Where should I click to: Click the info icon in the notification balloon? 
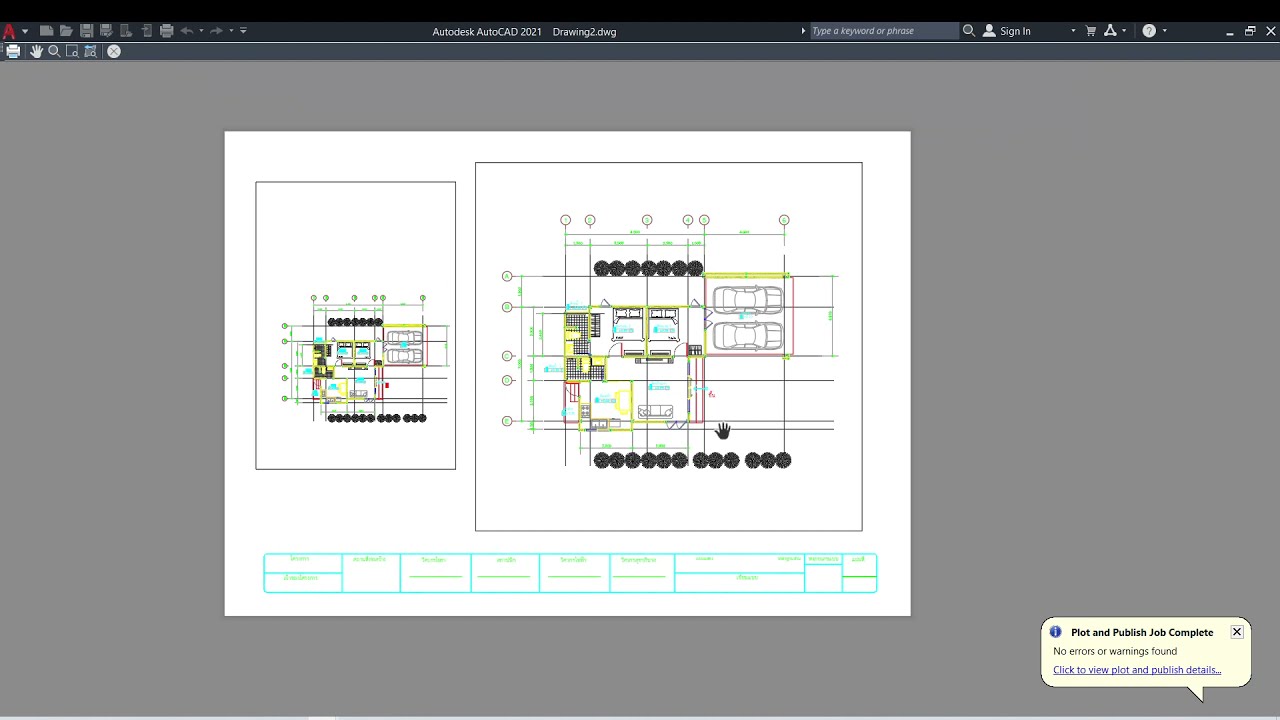point(1055,632)
